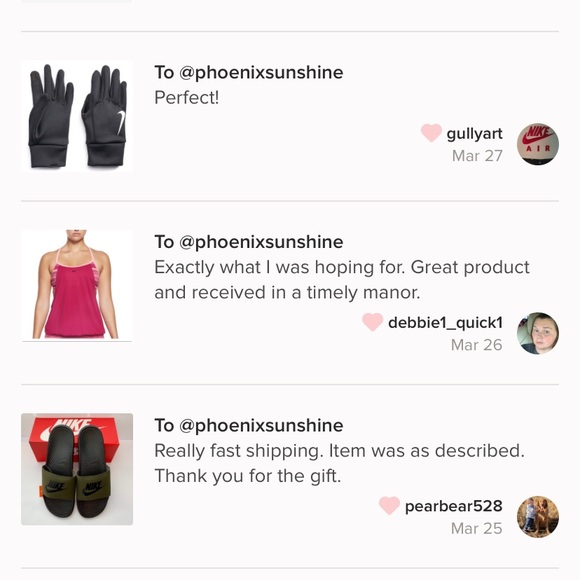Tap @phoenixsunshine in the gloves review
This screenshot has height=580, width=580.
(261, 72)
